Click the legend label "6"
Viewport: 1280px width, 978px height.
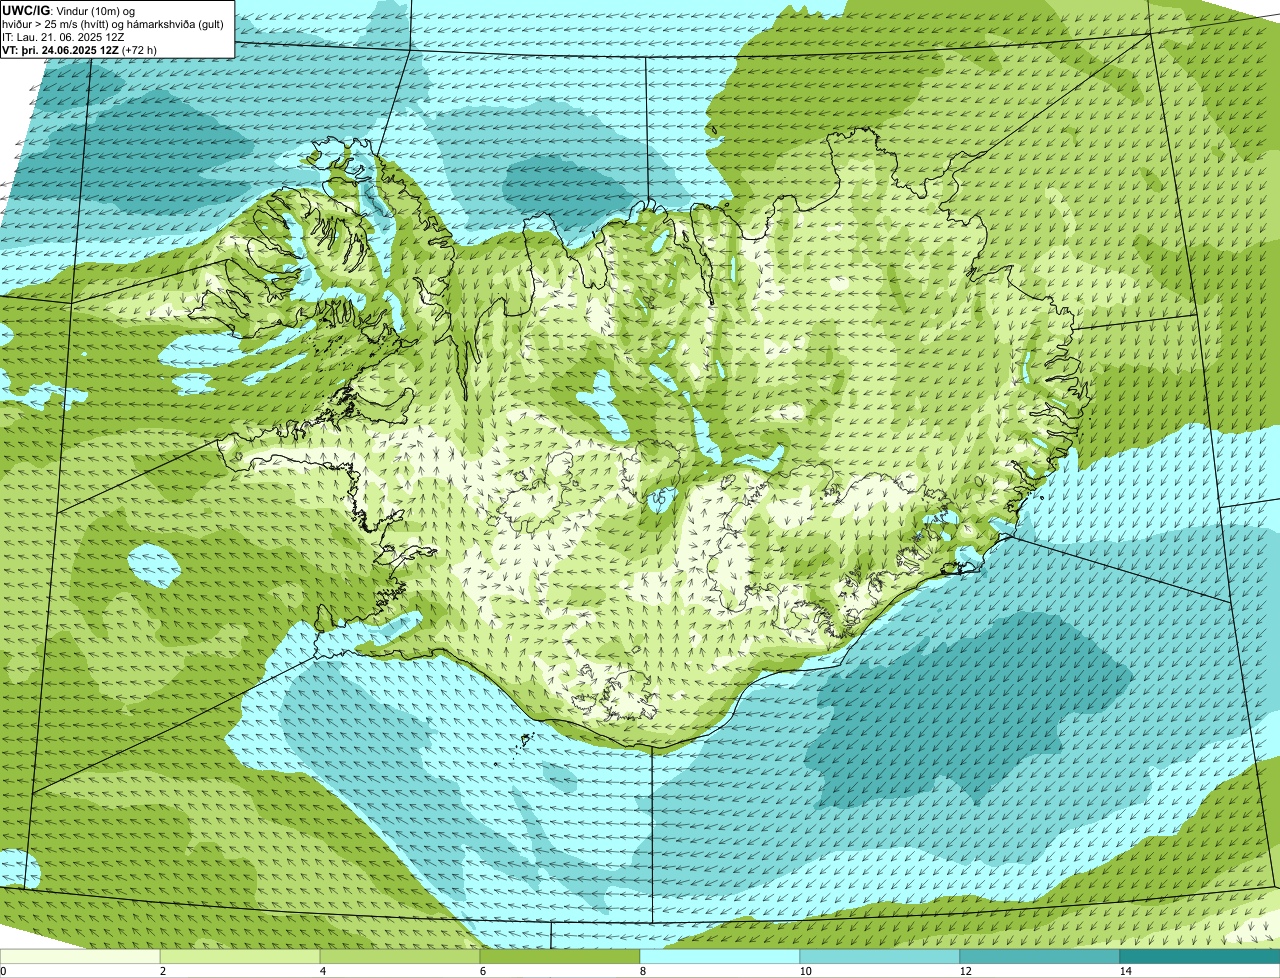482,971
